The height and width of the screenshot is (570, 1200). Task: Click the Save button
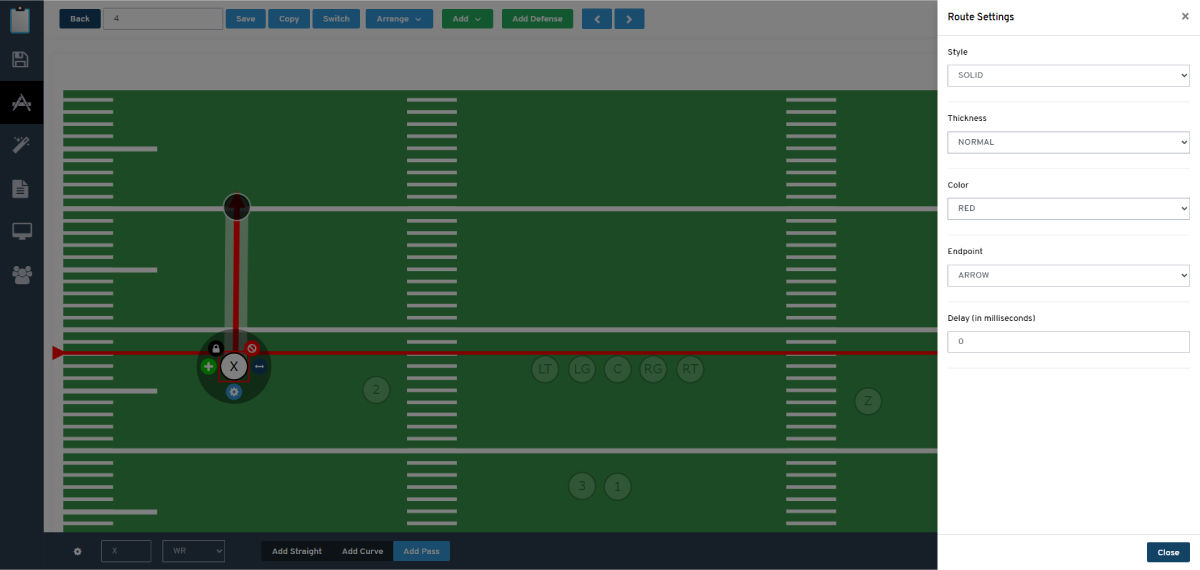[x=245, y=19]
